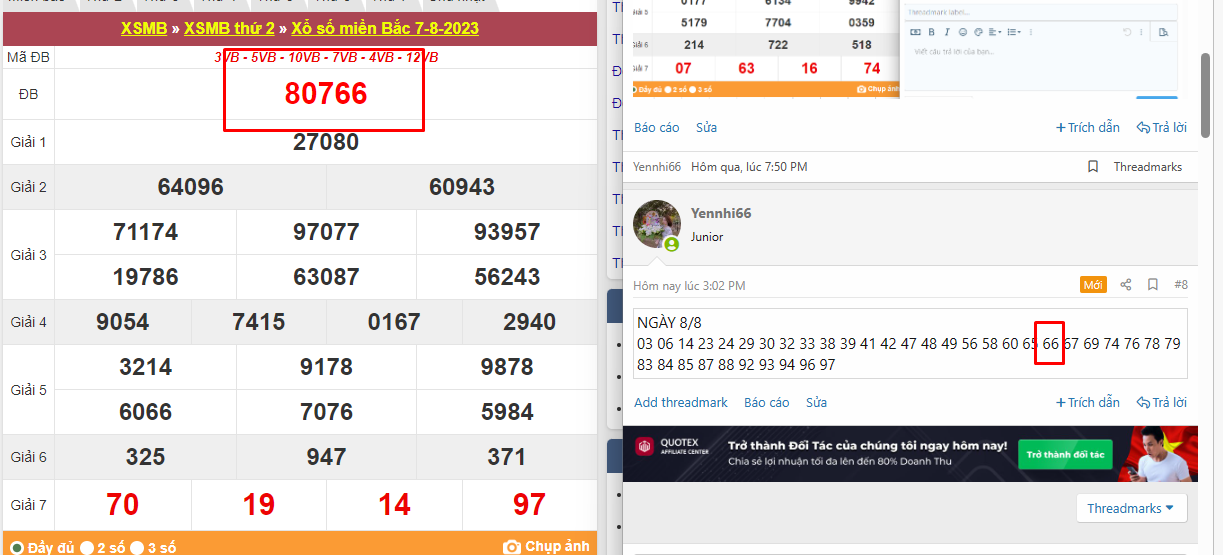Click Giải 4 number 2940

tap(530, 322)
